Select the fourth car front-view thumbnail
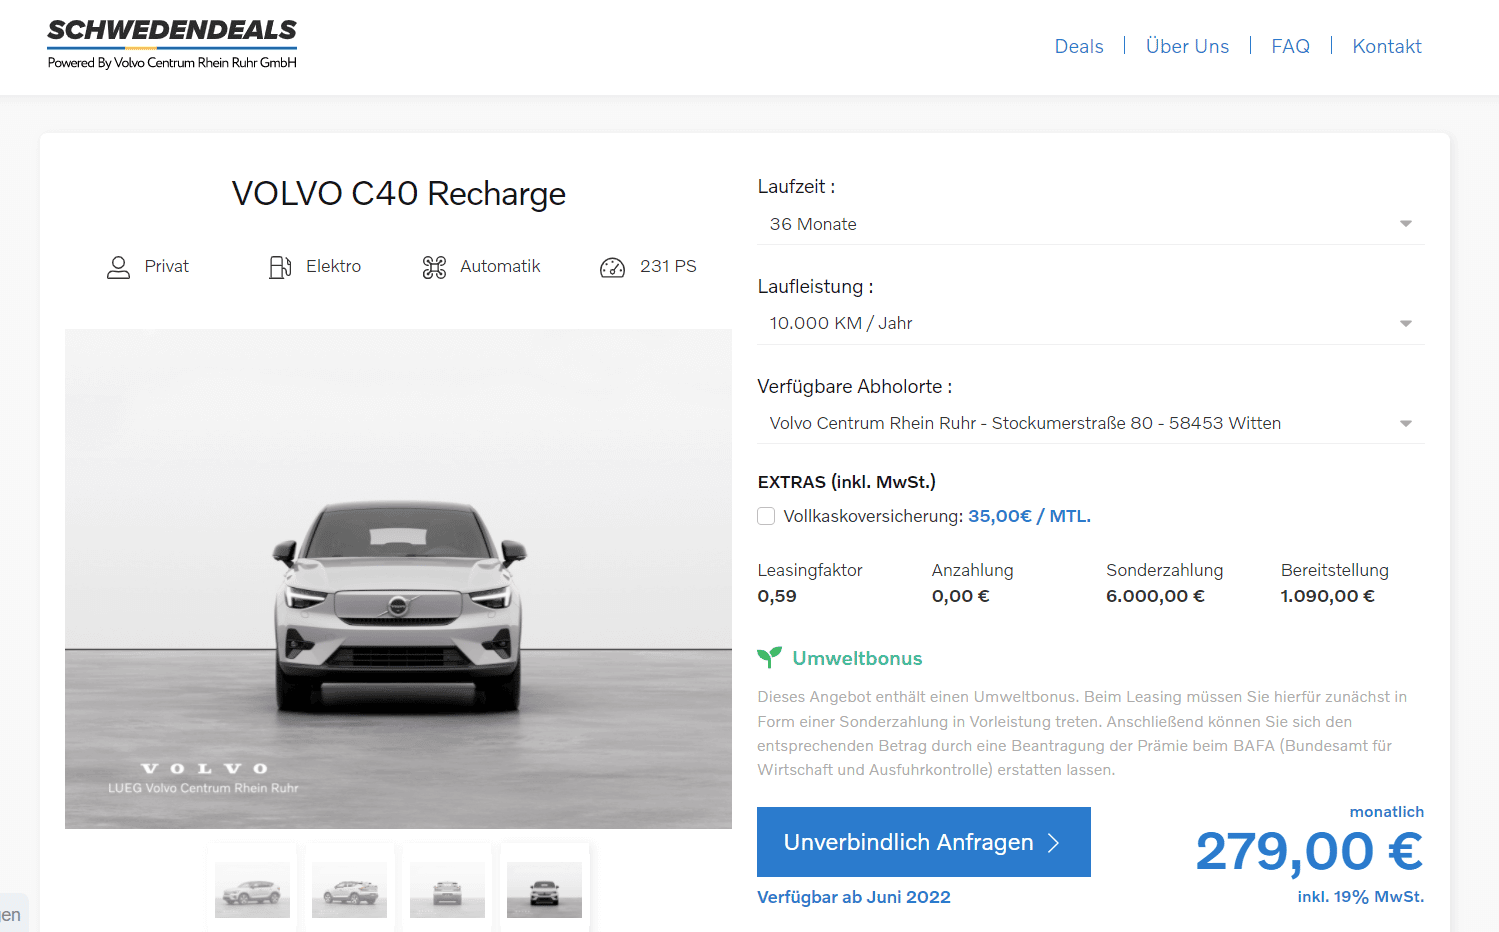The image size is (1499, 932). [544, 889]
